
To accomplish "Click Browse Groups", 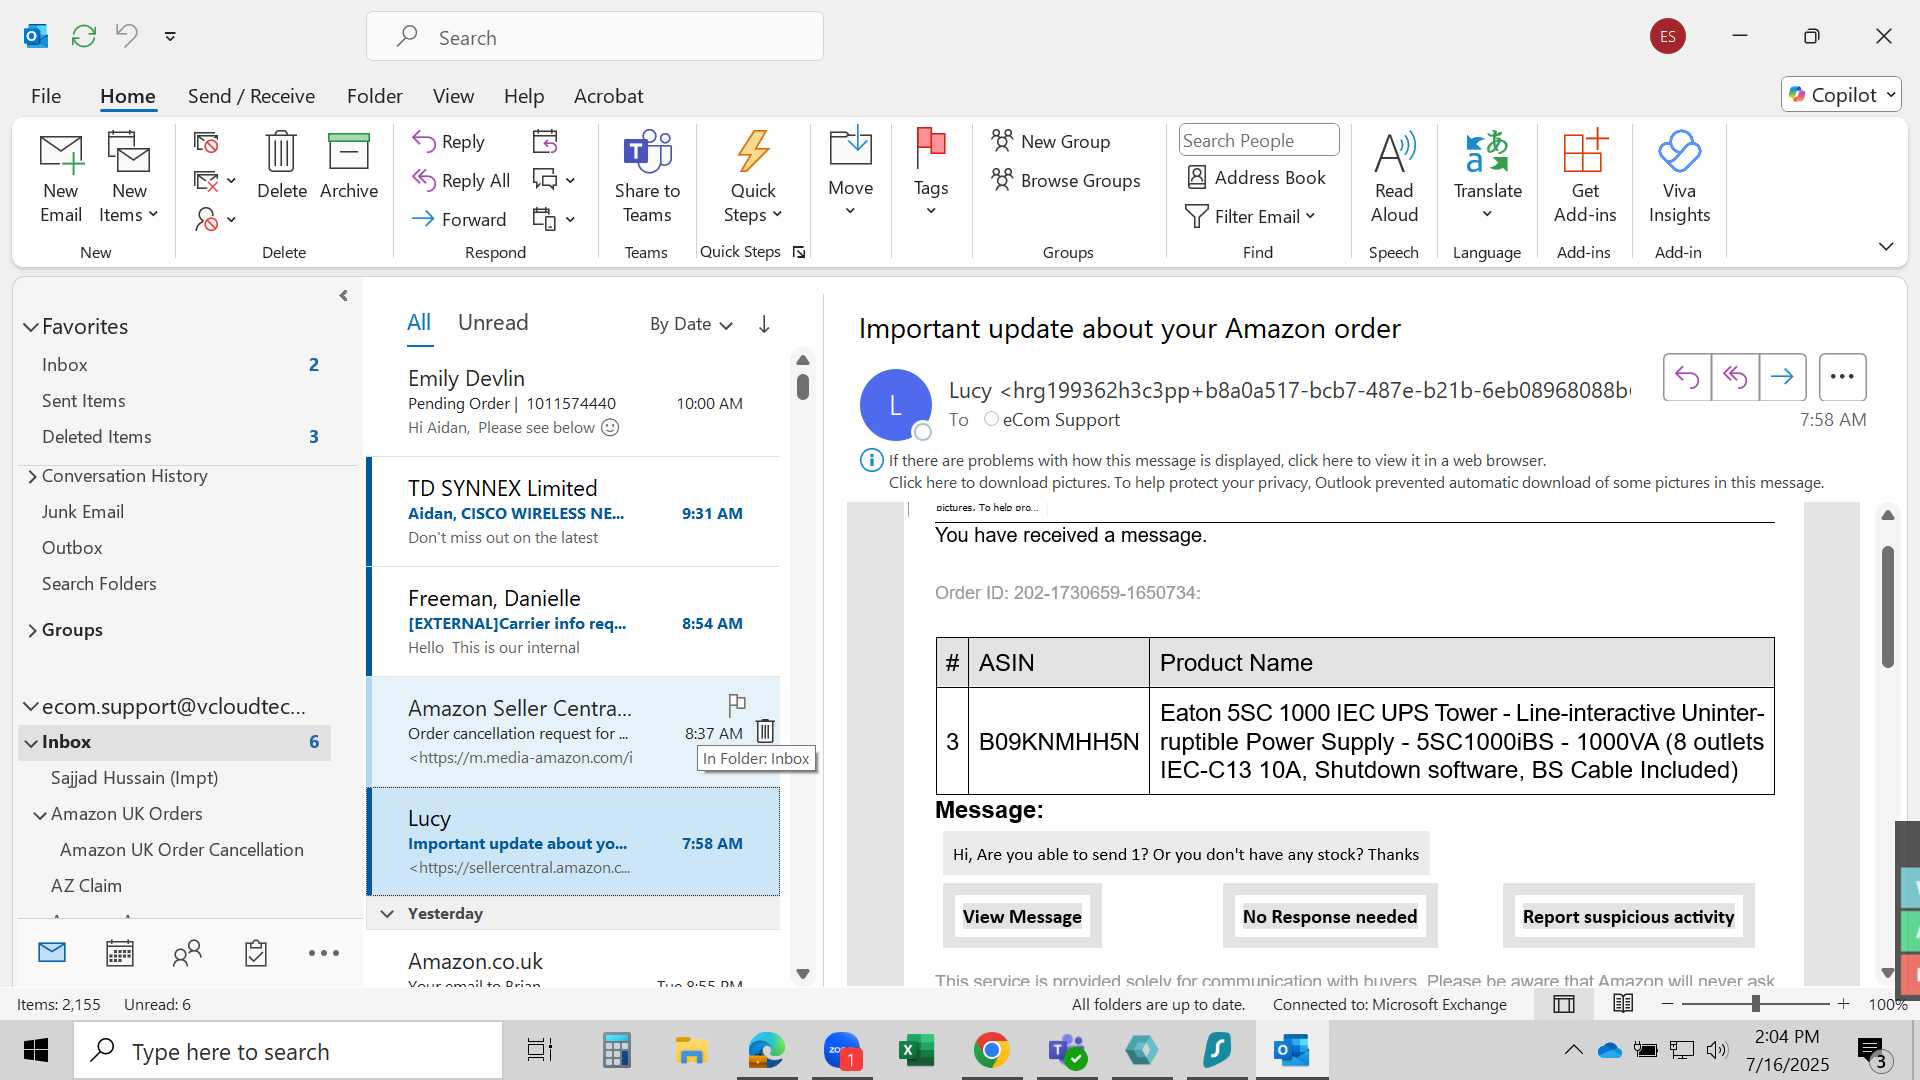I will [1066, 180].
